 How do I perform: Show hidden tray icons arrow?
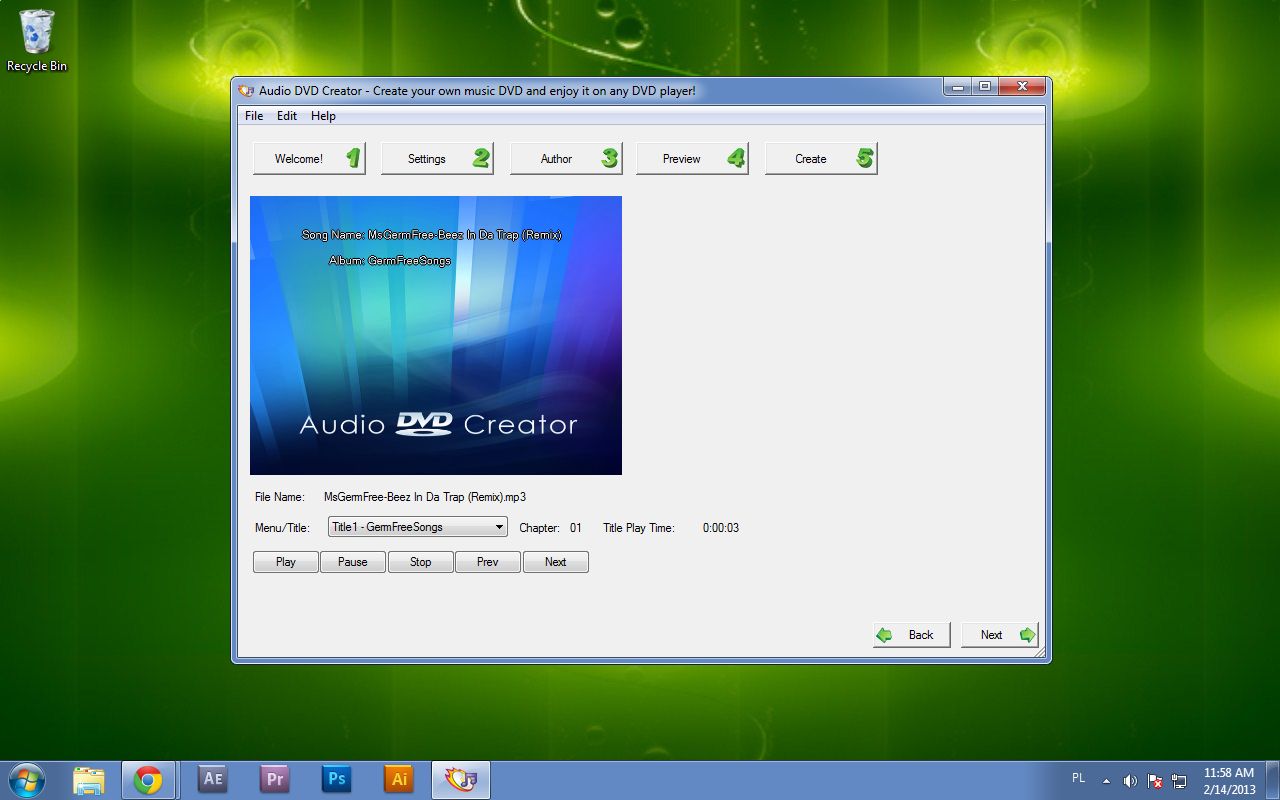(x=1106, y=781)
